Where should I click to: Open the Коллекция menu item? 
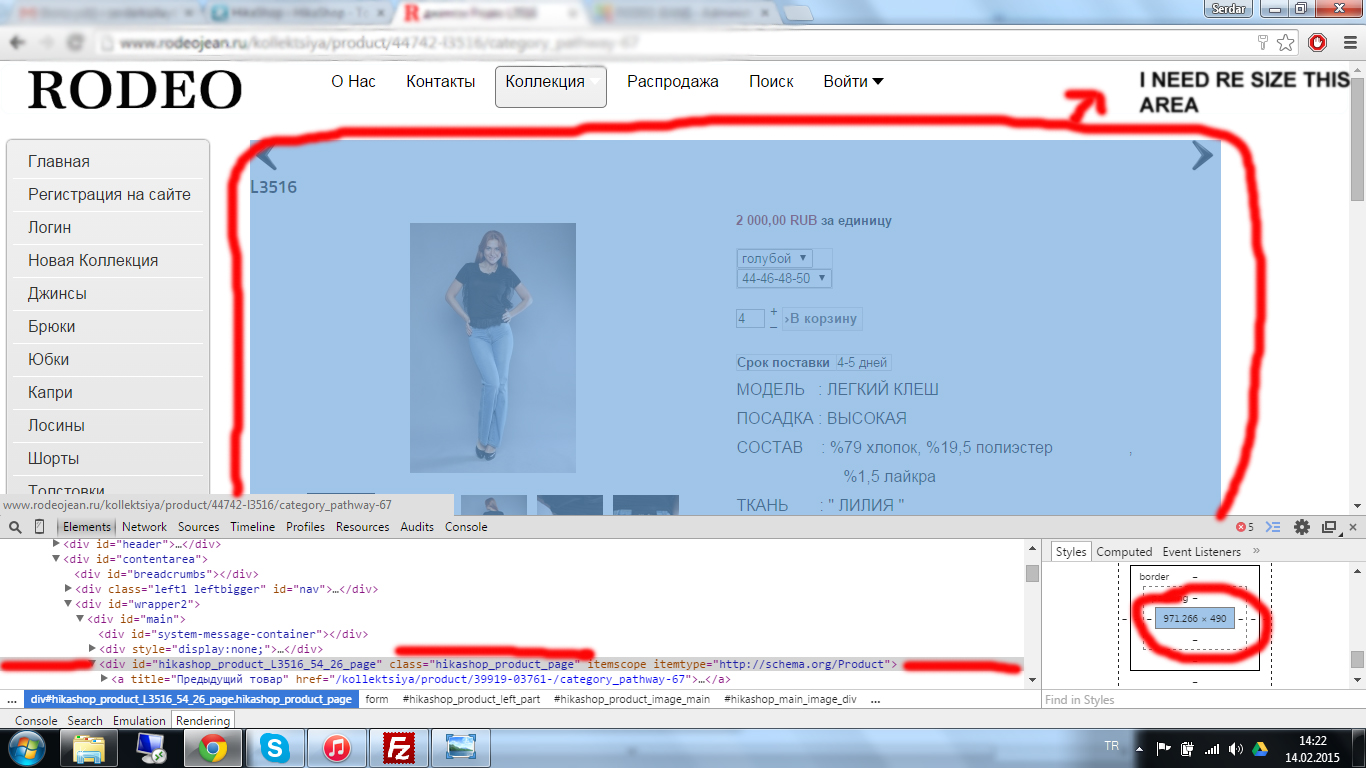pyautogui.click(x=551, y=86)
